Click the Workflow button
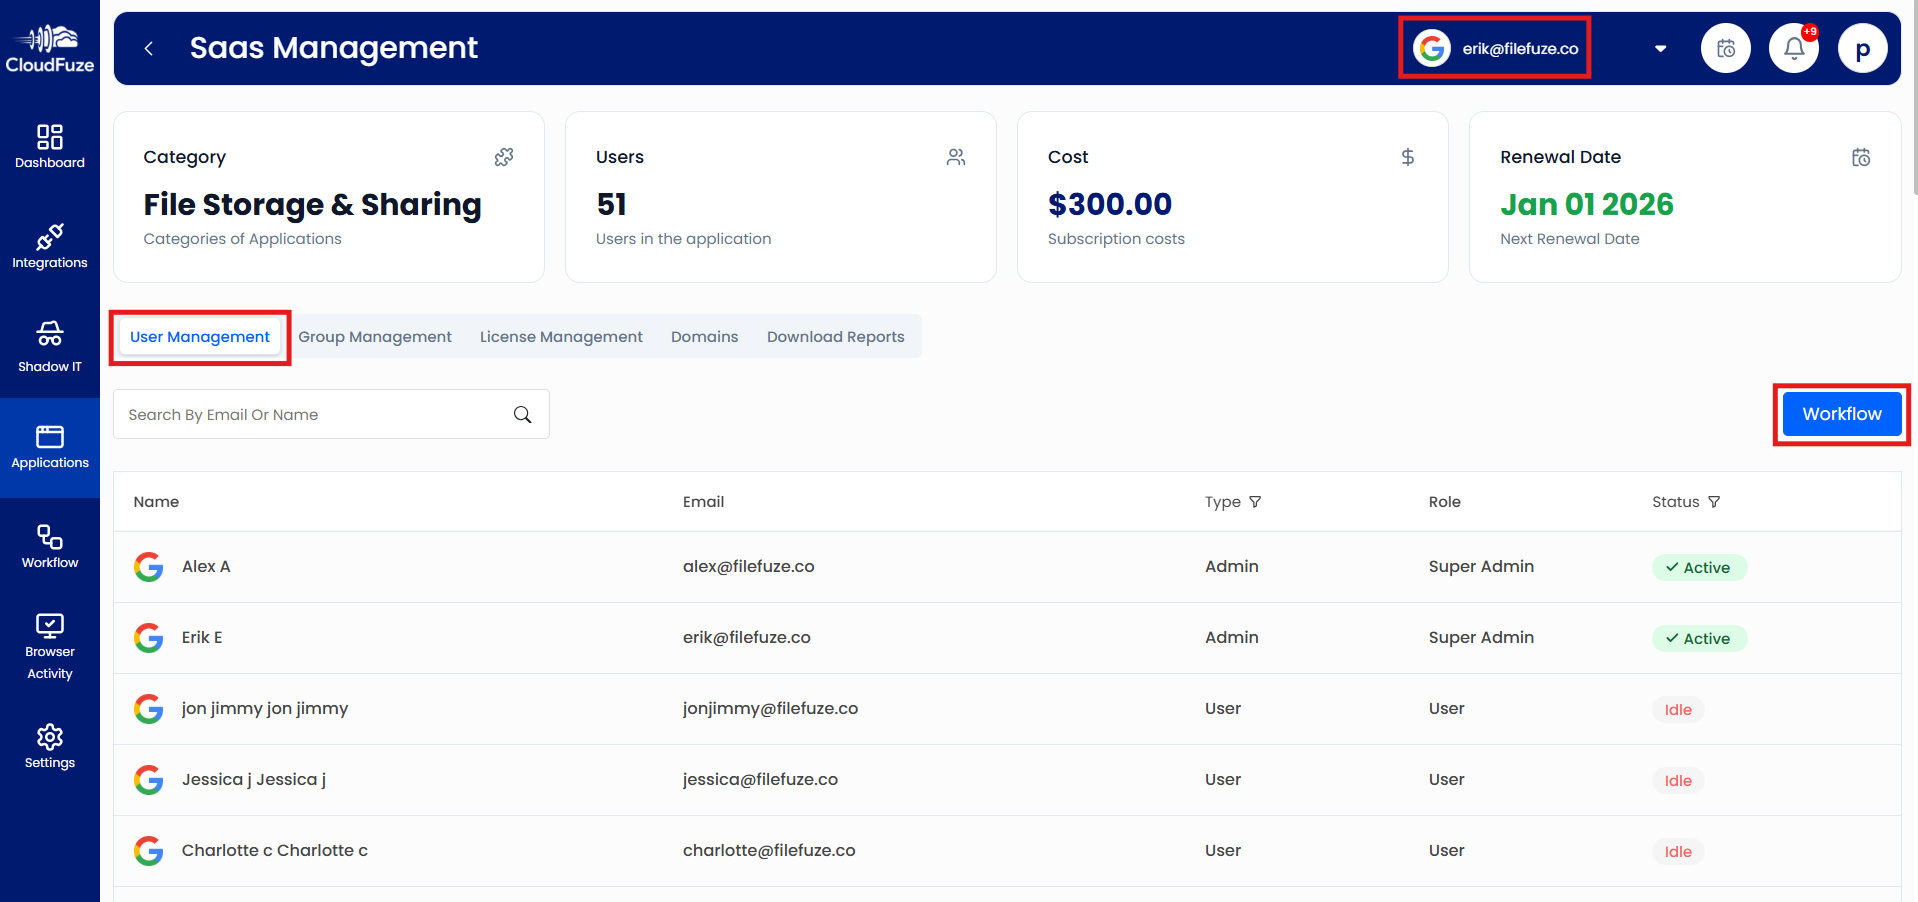 pos(1840,413)
